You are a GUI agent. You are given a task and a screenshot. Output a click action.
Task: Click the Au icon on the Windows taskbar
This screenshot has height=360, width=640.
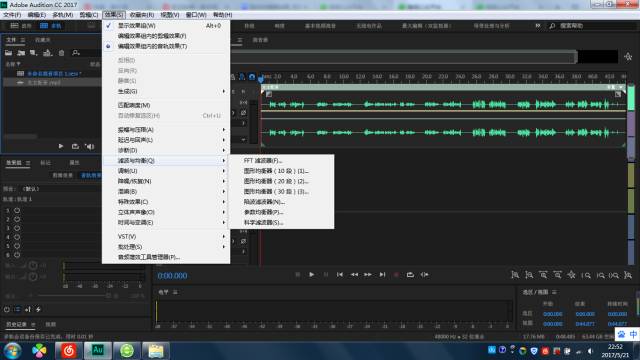coord(98,351)
